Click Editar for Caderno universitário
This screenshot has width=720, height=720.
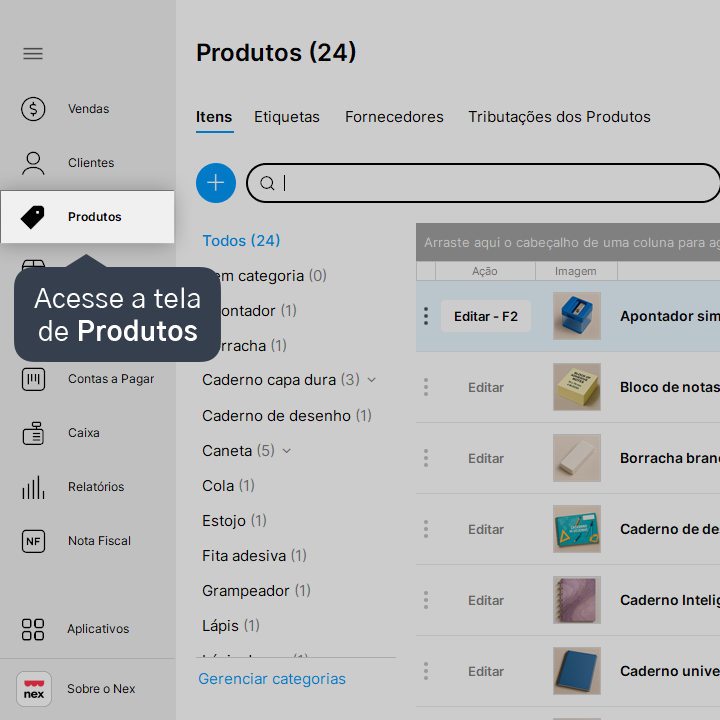(x=486, y=671)
